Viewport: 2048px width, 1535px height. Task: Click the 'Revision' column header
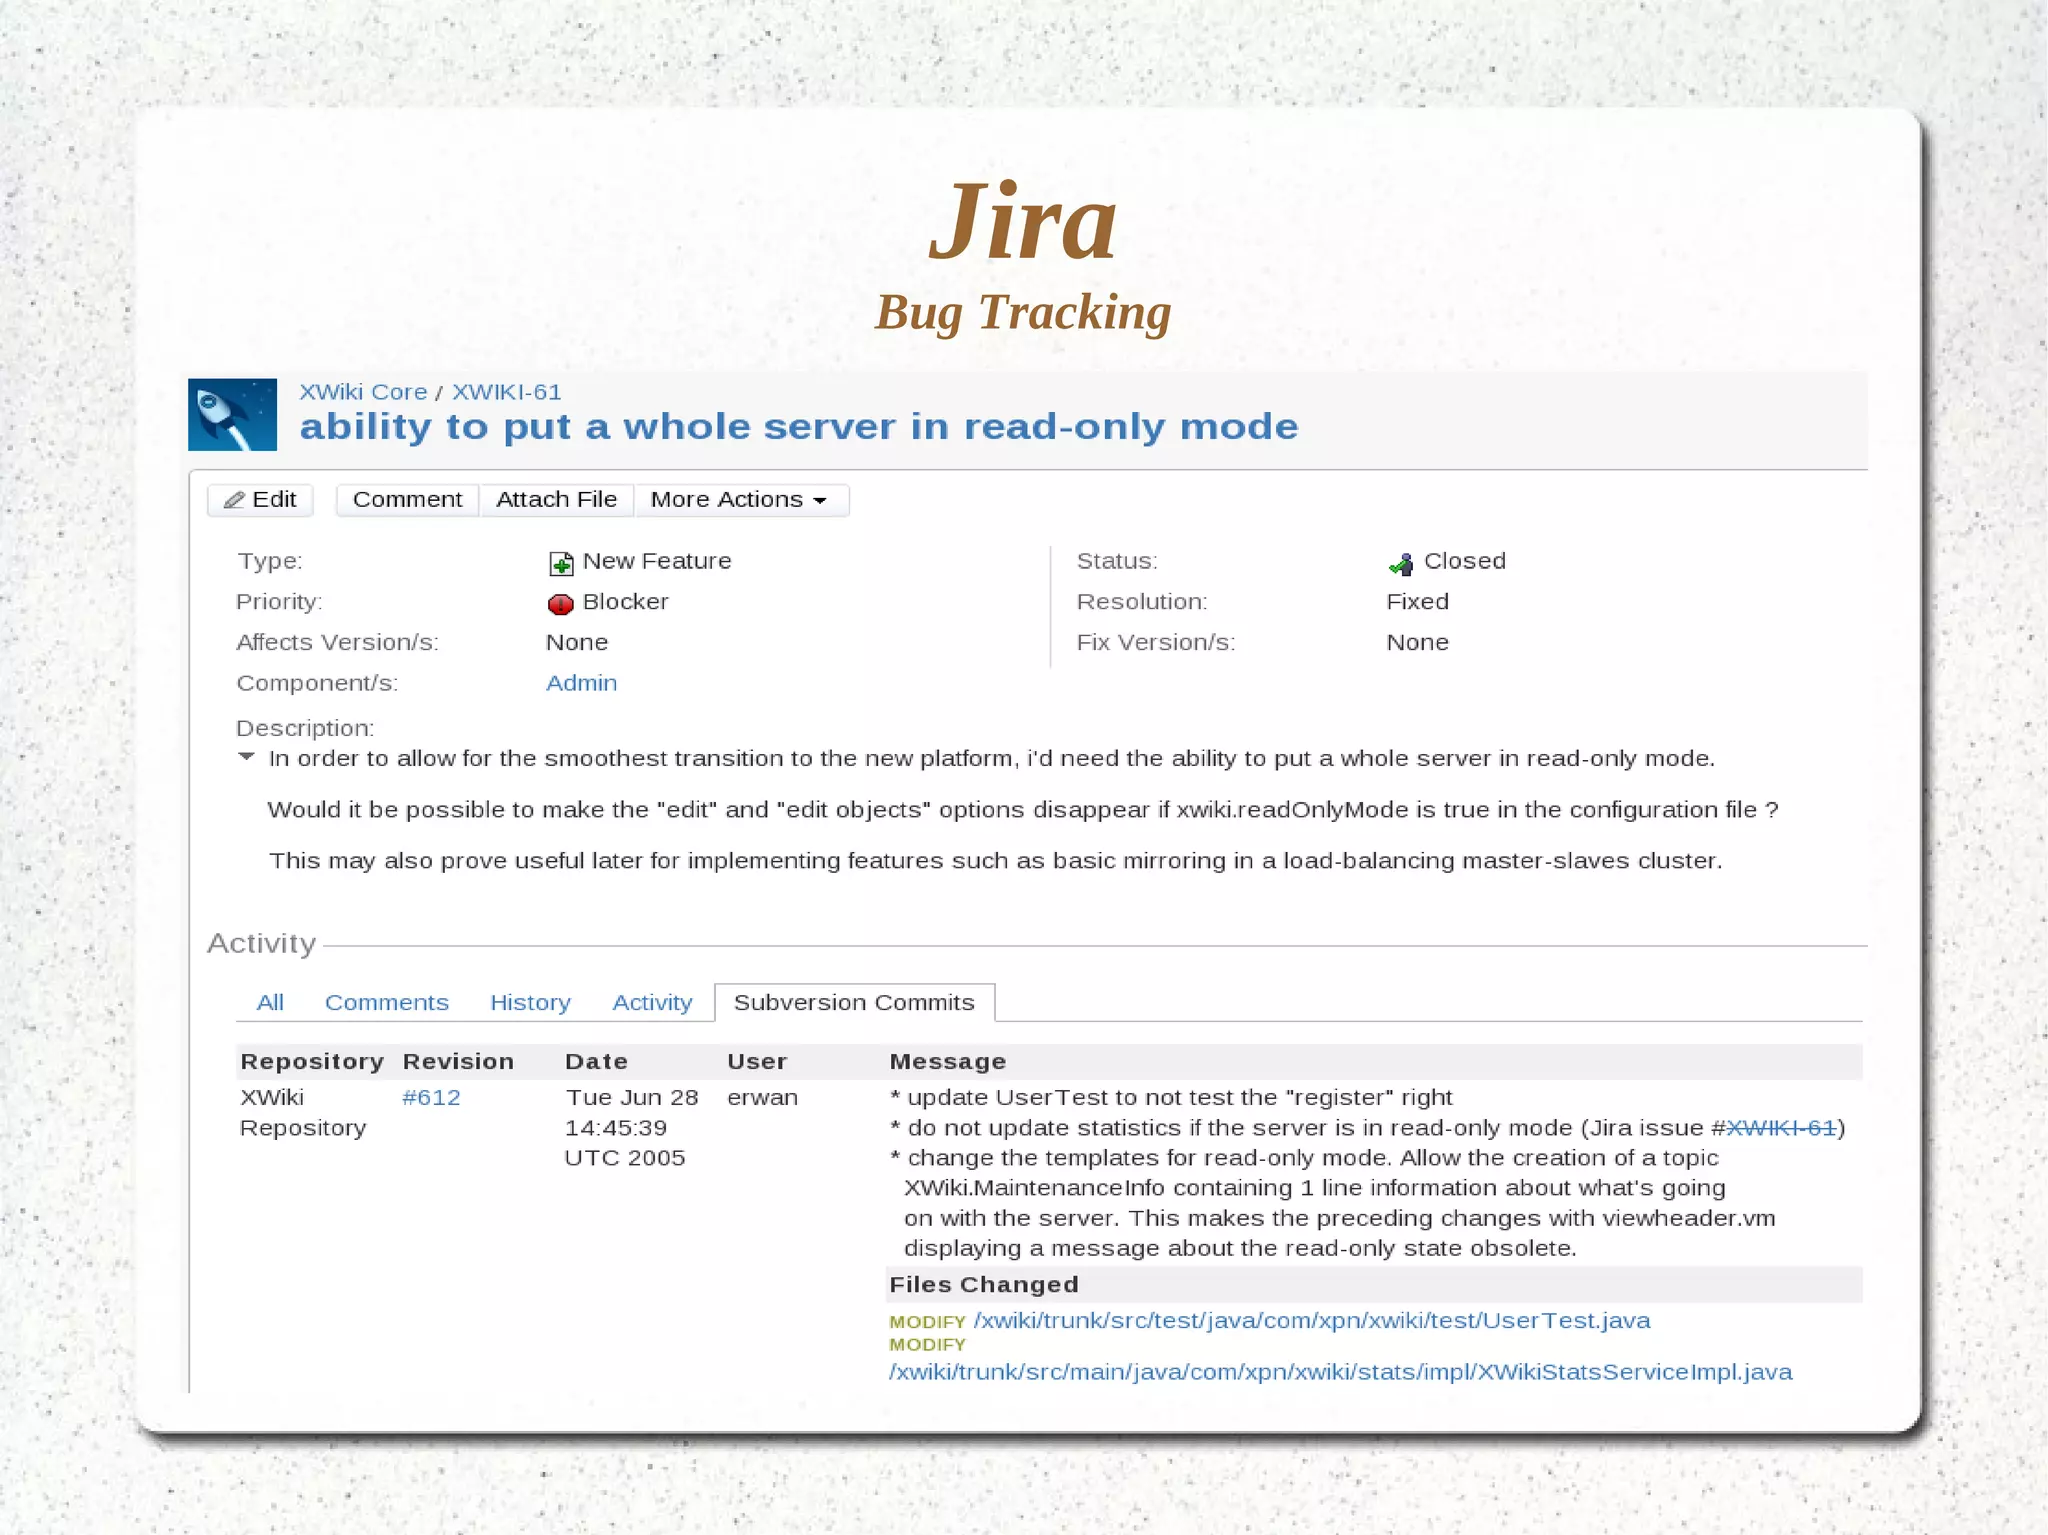point(458,1061)
